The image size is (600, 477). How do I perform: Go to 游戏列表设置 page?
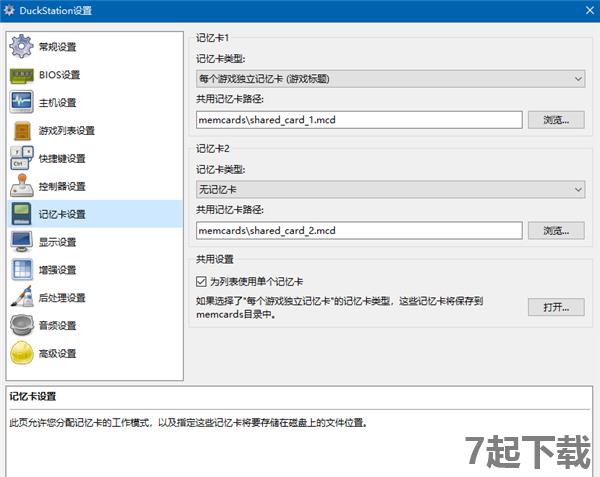click(67, 130)
